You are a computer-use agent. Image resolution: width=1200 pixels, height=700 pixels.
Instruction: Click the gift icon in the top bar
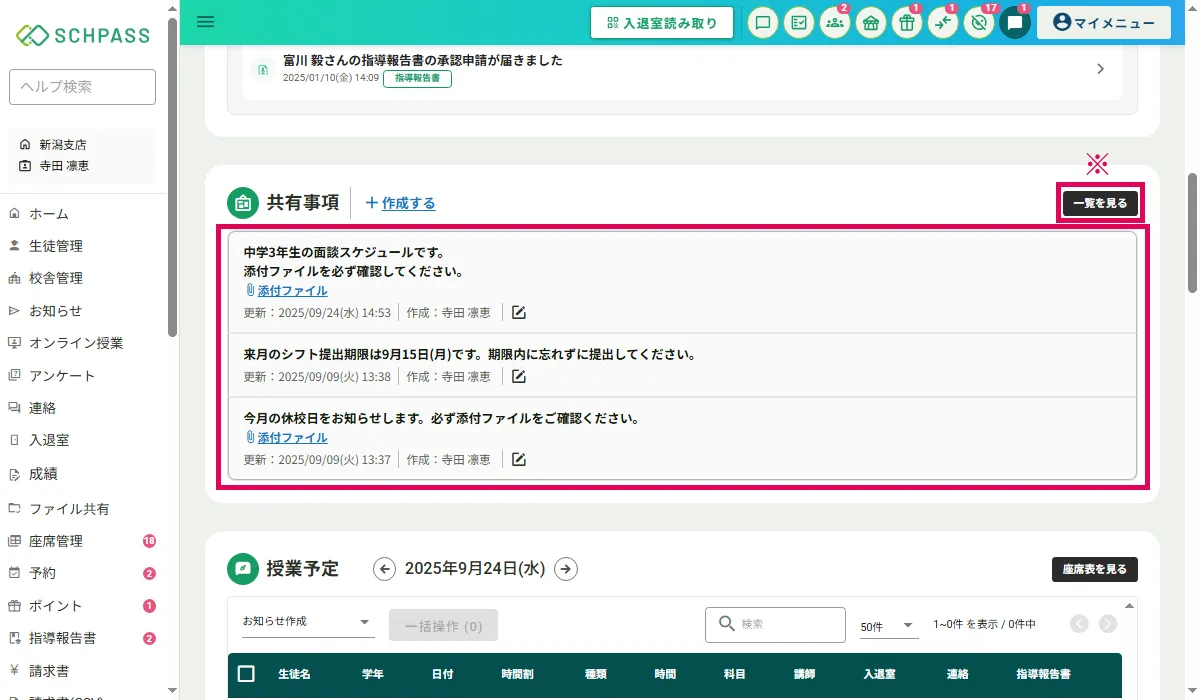tap(906, 23)
